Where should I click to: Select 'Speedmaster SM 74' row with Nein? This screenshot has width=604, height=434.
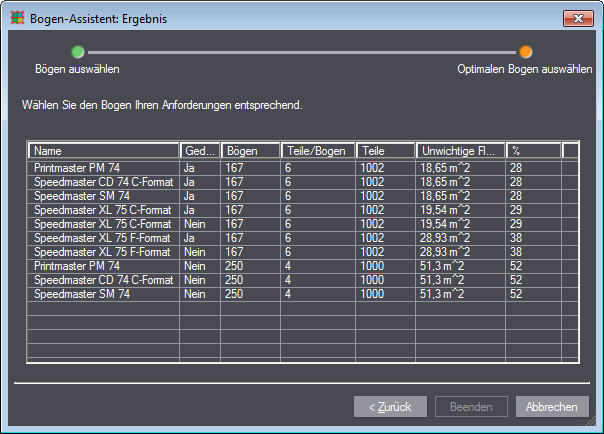[303, 294]
